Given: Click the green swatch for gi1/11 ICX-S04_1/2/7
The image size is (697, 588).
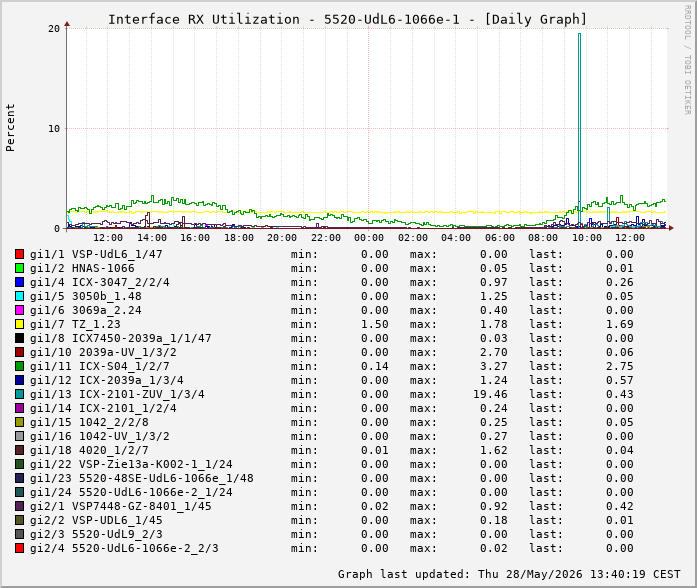Looking at the screenshot, I should tap(19, 366).
